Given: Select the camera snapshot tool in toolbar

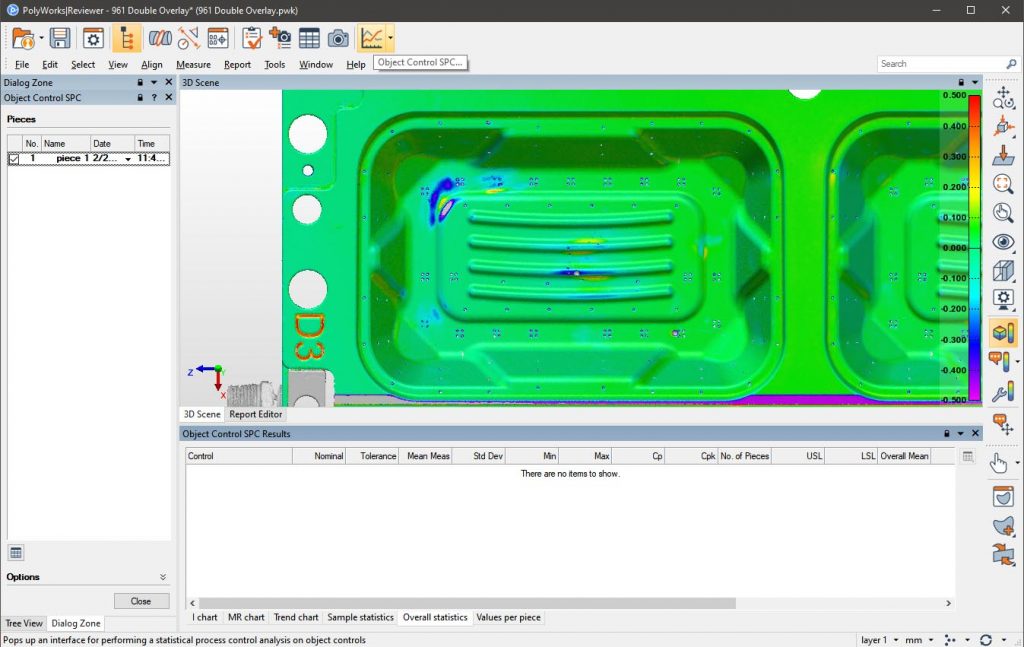Looking at the screenshot, I should tap(336, 38).
